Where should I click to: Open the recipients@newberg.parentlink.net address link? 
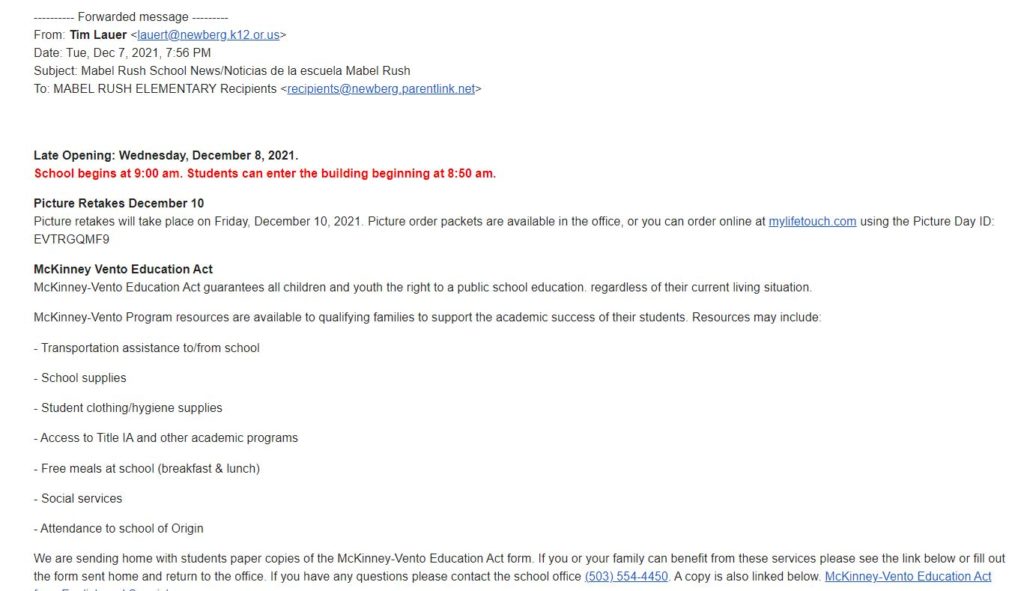[381, 89]
